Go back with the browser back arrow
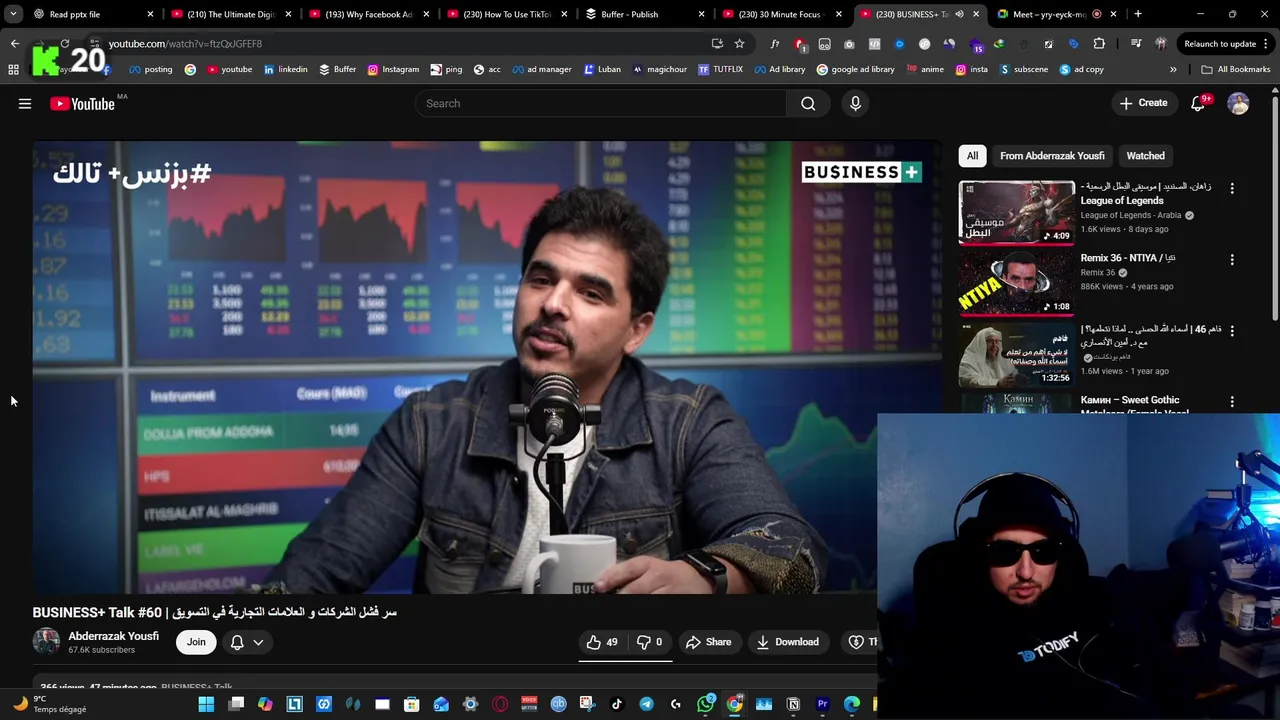 [14, 43]
